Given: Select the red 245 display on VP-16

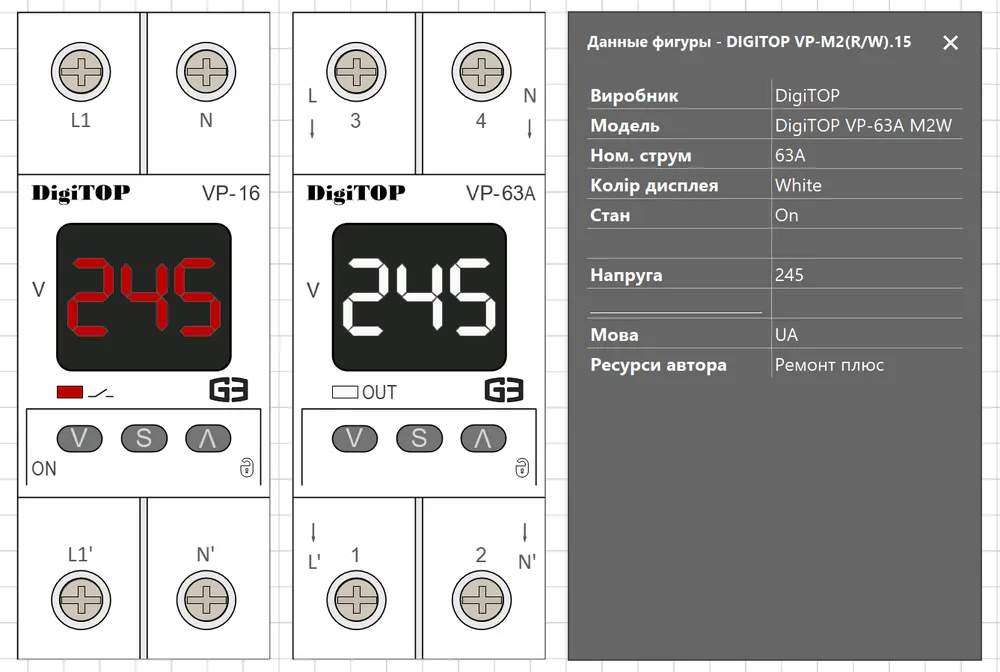Looking at the screenshot, I should pyautogui.click(x=144, y=297).
